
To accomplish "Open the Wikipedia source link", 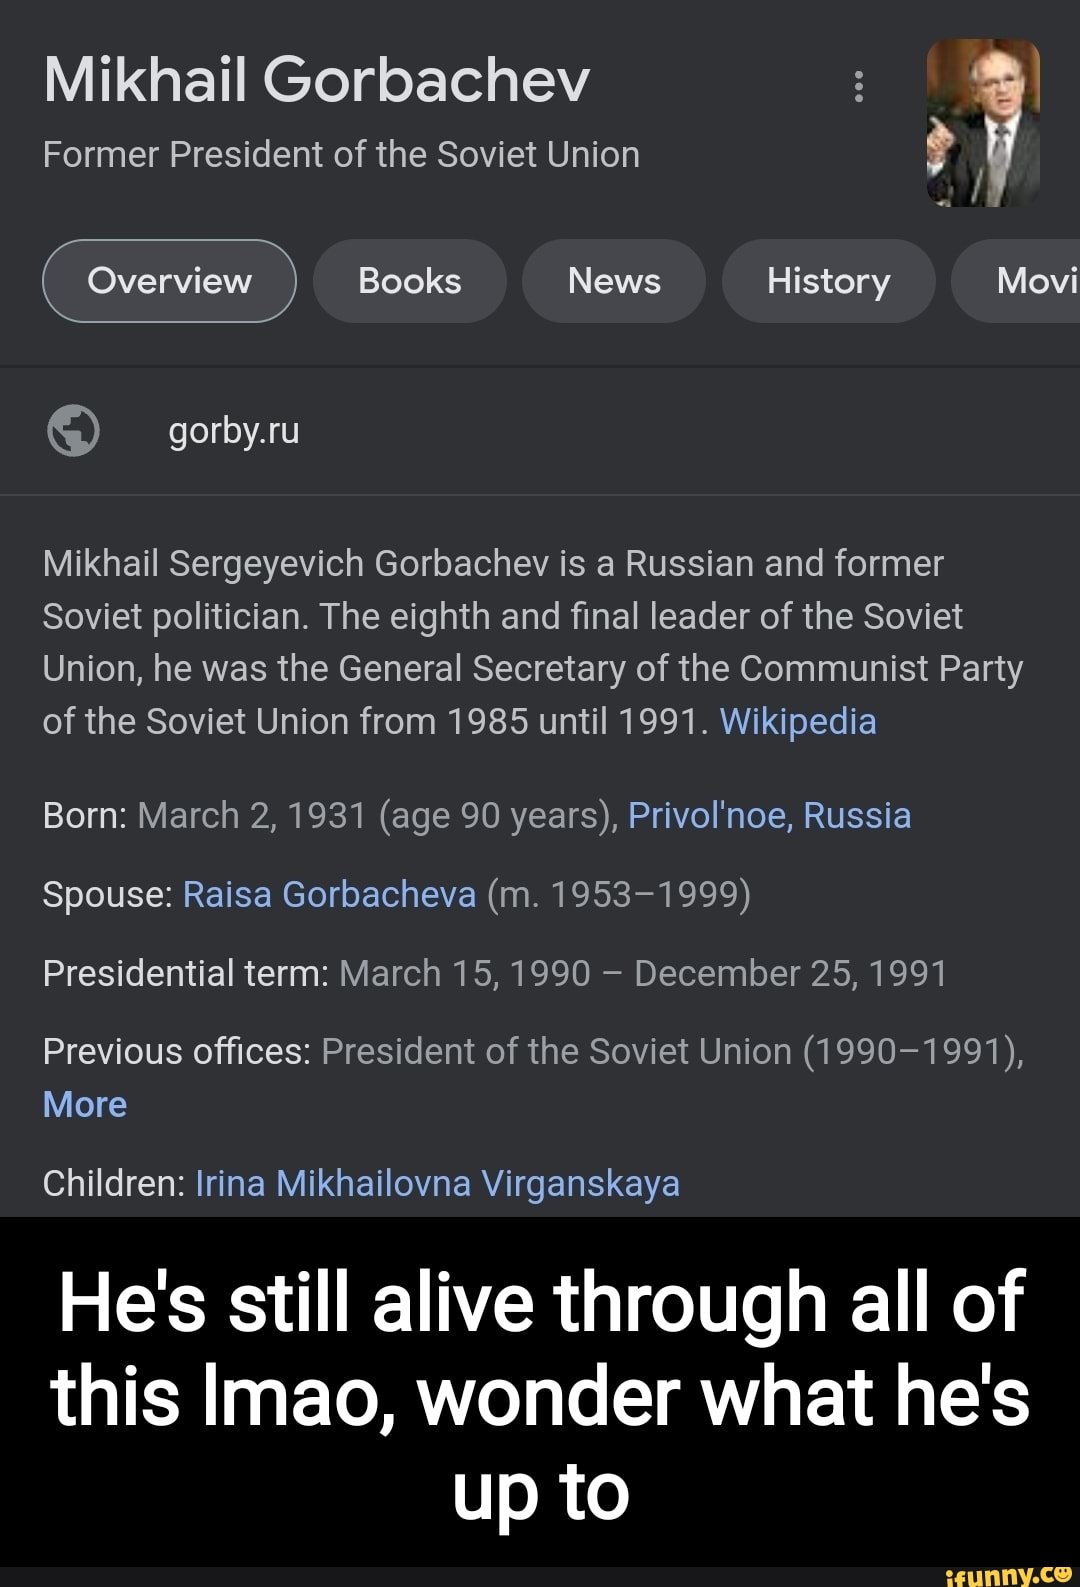I will [795, 721].
